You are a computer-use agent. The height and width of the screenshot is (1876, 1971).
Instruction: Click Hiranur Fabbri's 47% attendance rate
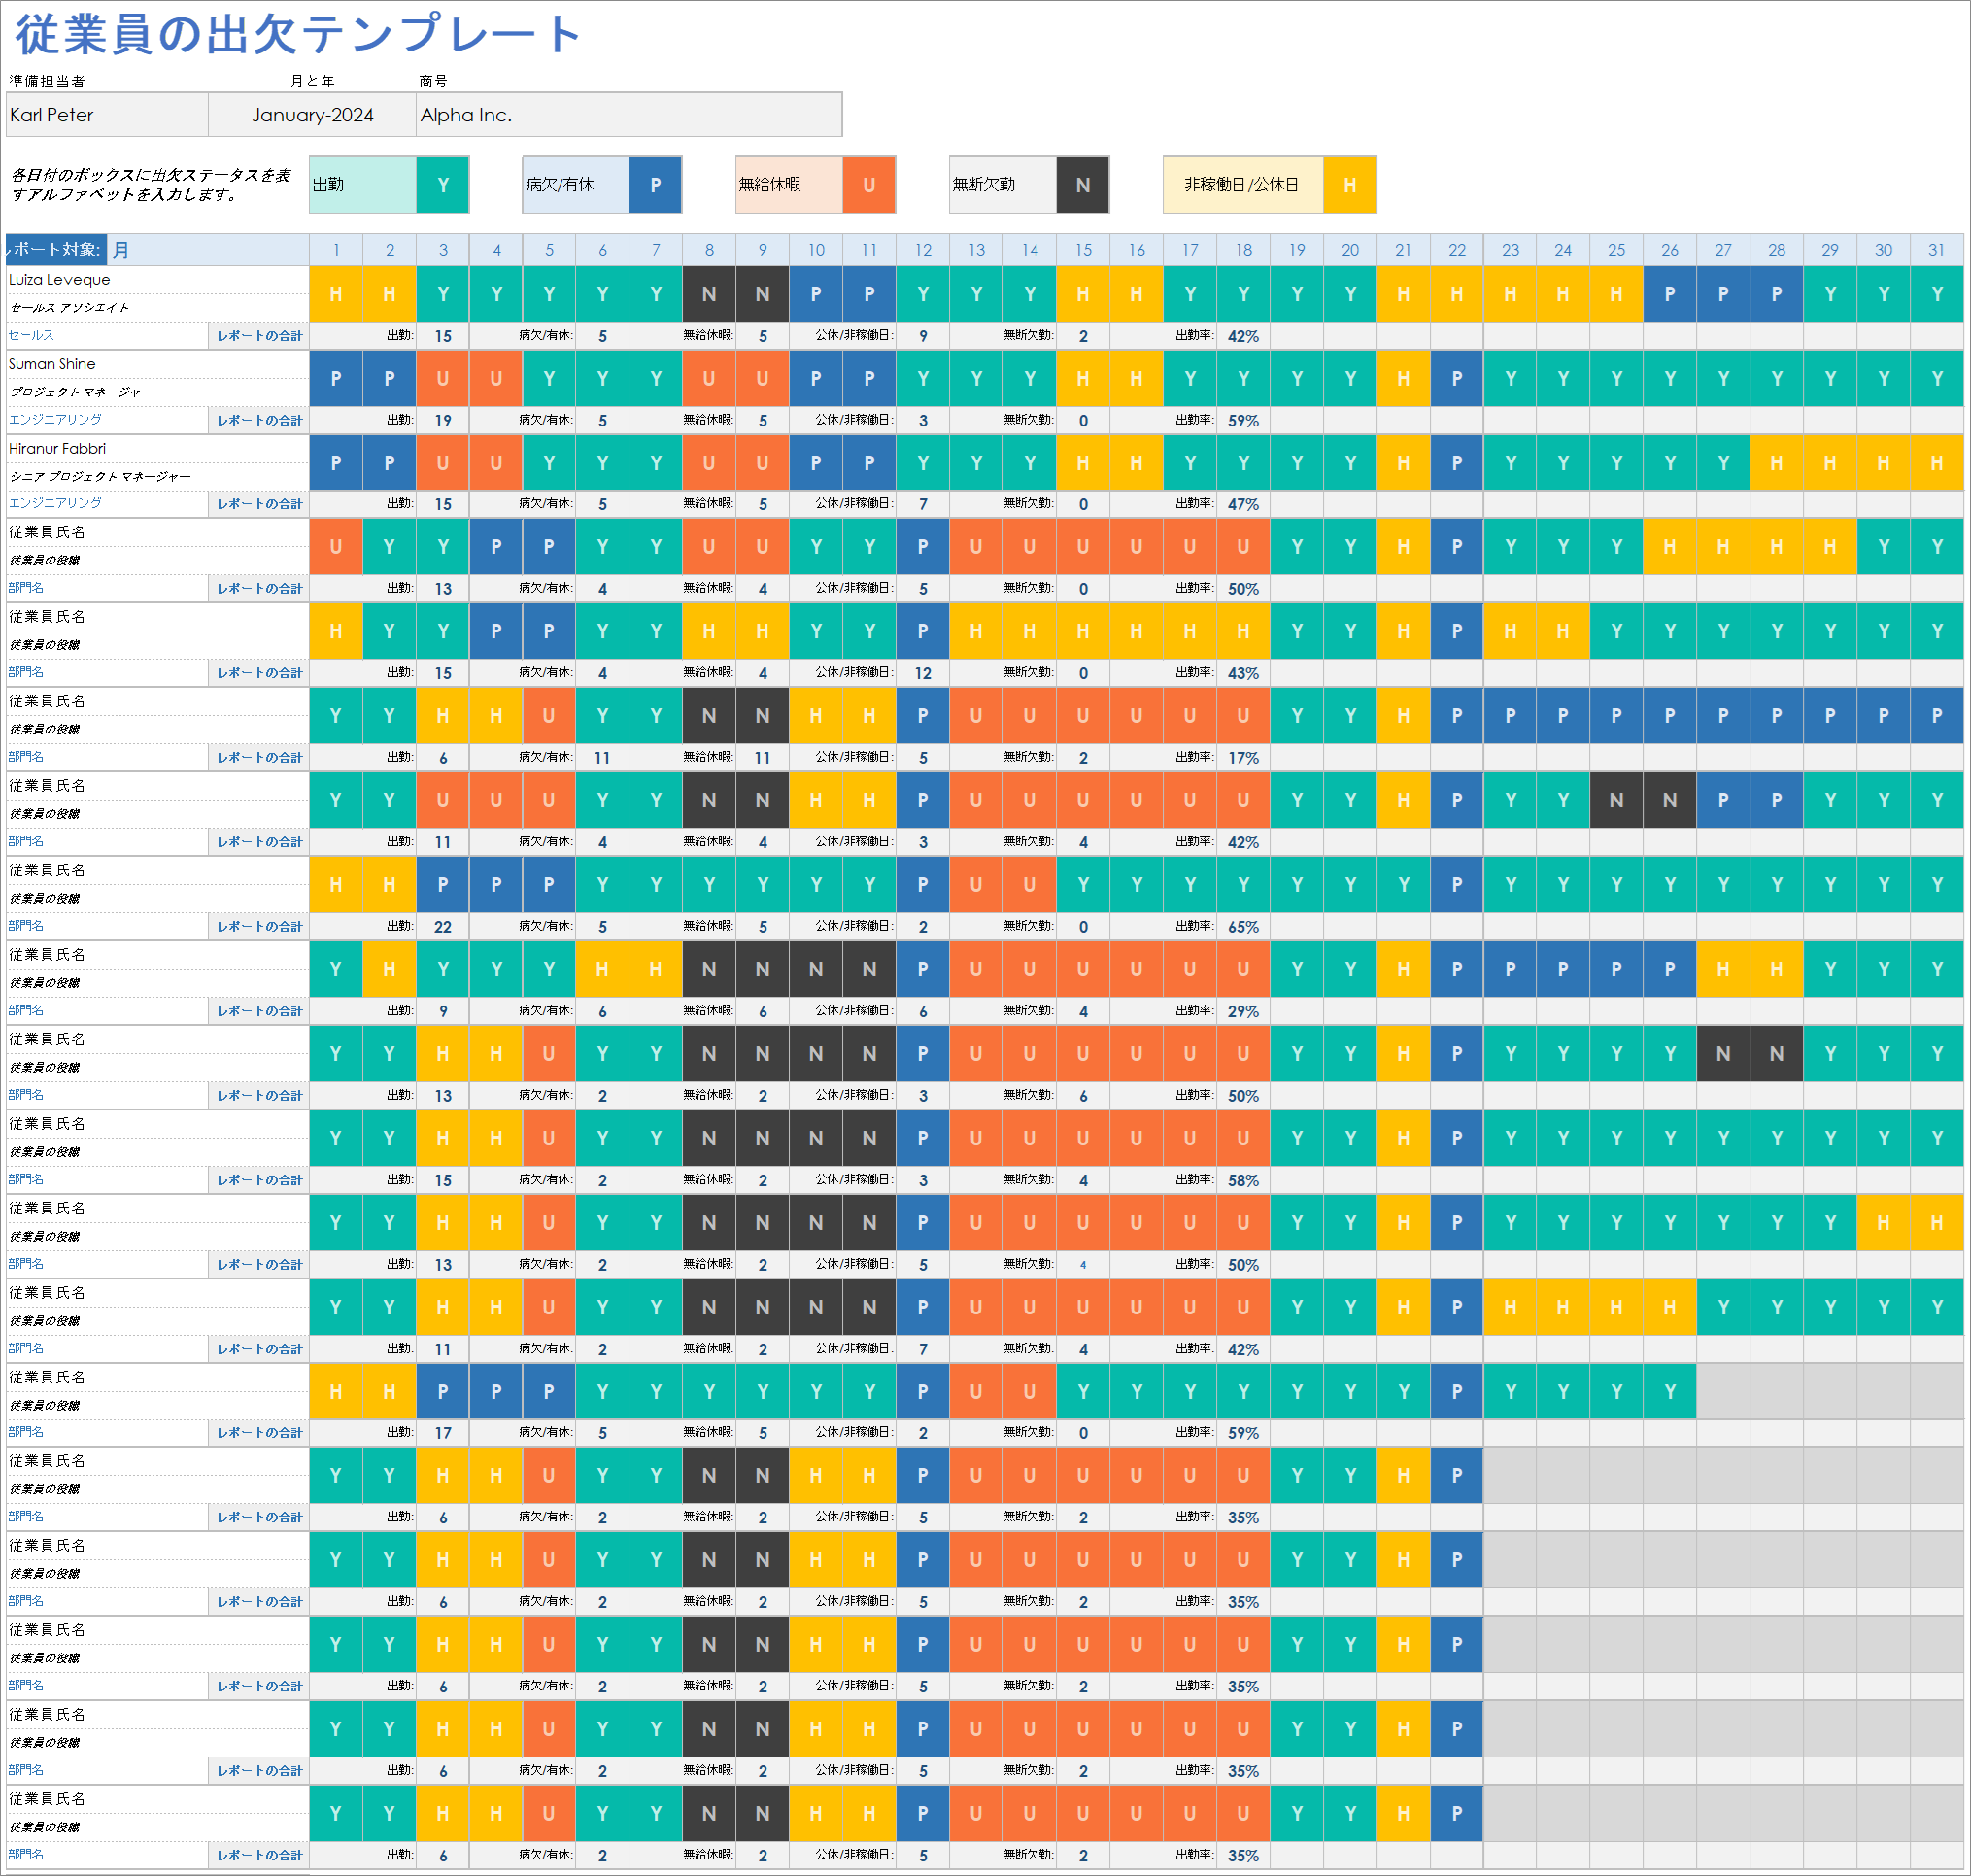click(1243, 505)
